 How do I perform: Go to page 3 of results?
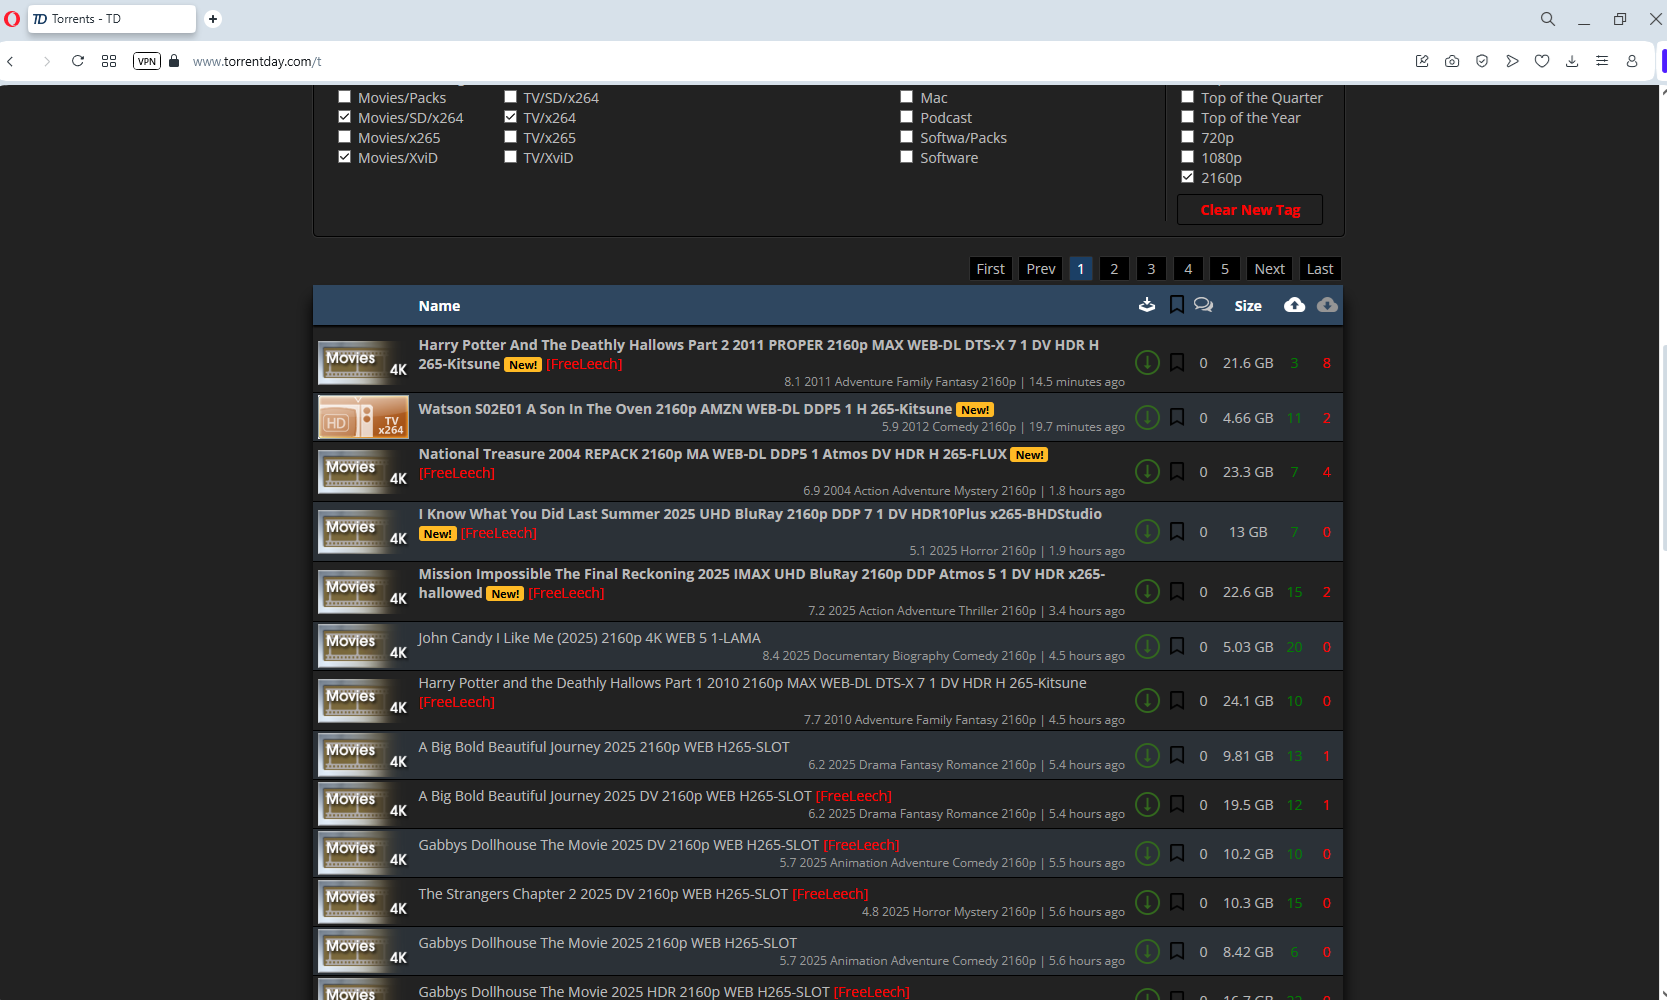[x=1151, y=269]
